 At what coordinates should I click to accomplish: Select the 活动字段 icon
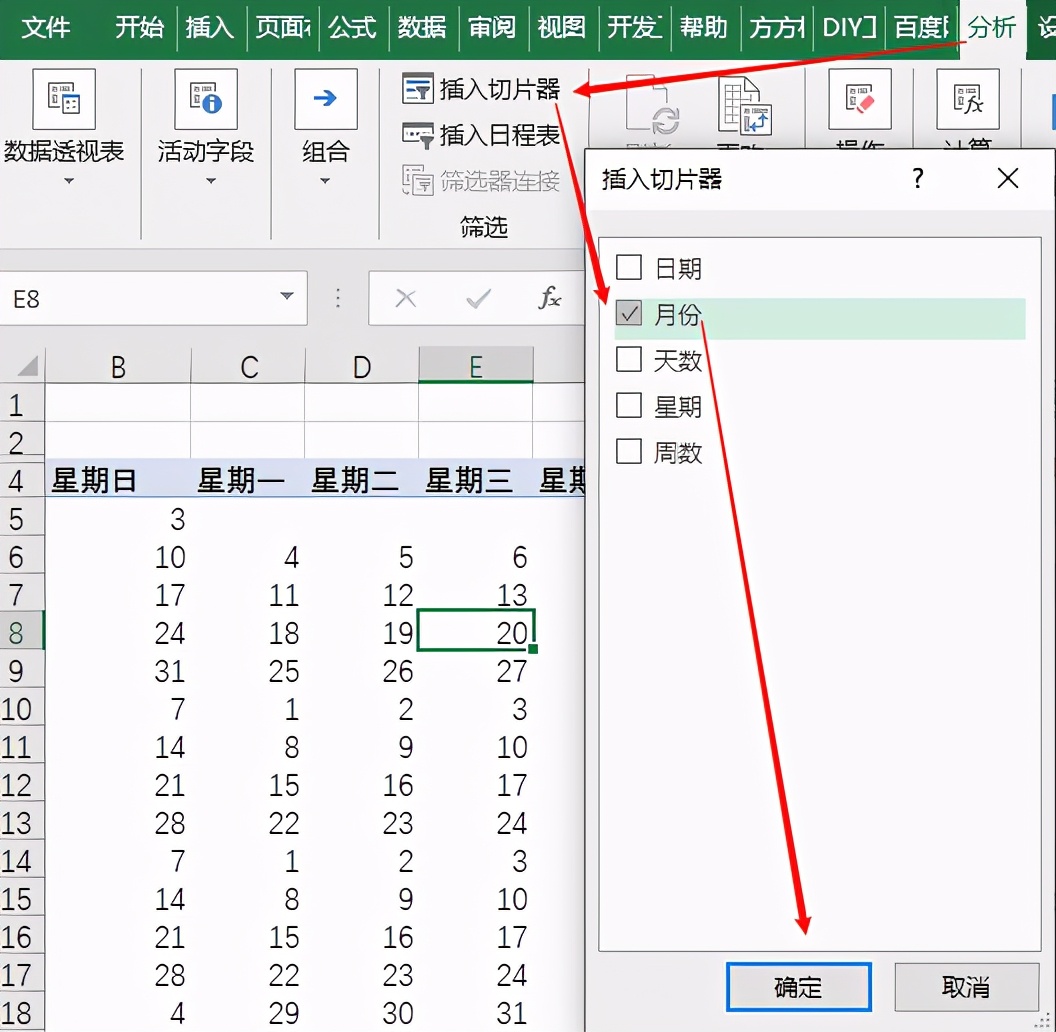click(x=205, y=100)
